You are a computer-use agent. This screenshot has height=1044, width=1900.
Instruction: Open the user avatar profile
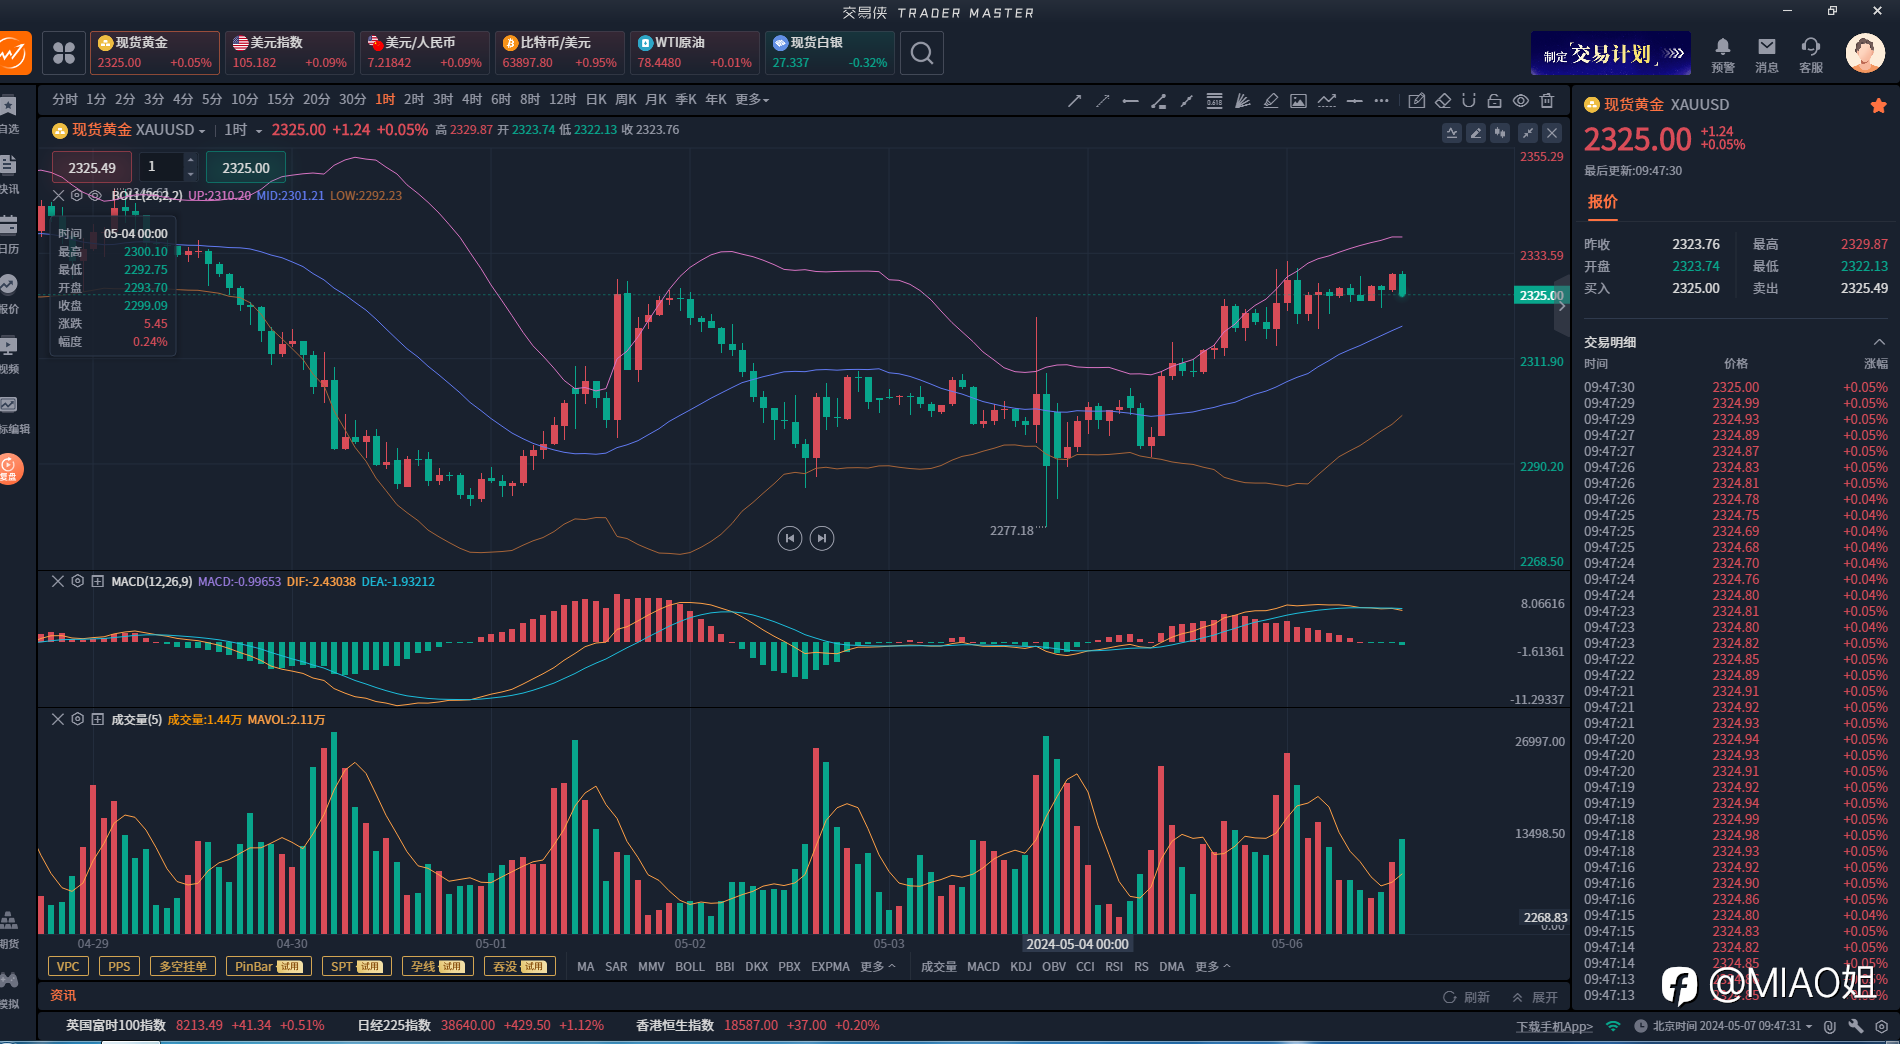tap(1865, 53)
